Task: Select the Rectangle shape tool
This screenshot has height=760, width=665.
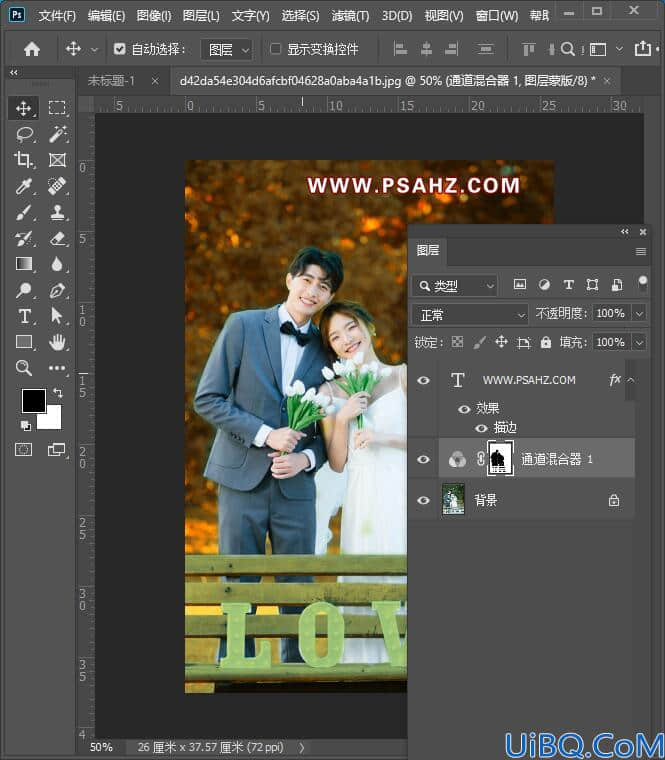Action: (x=23, y=342)
